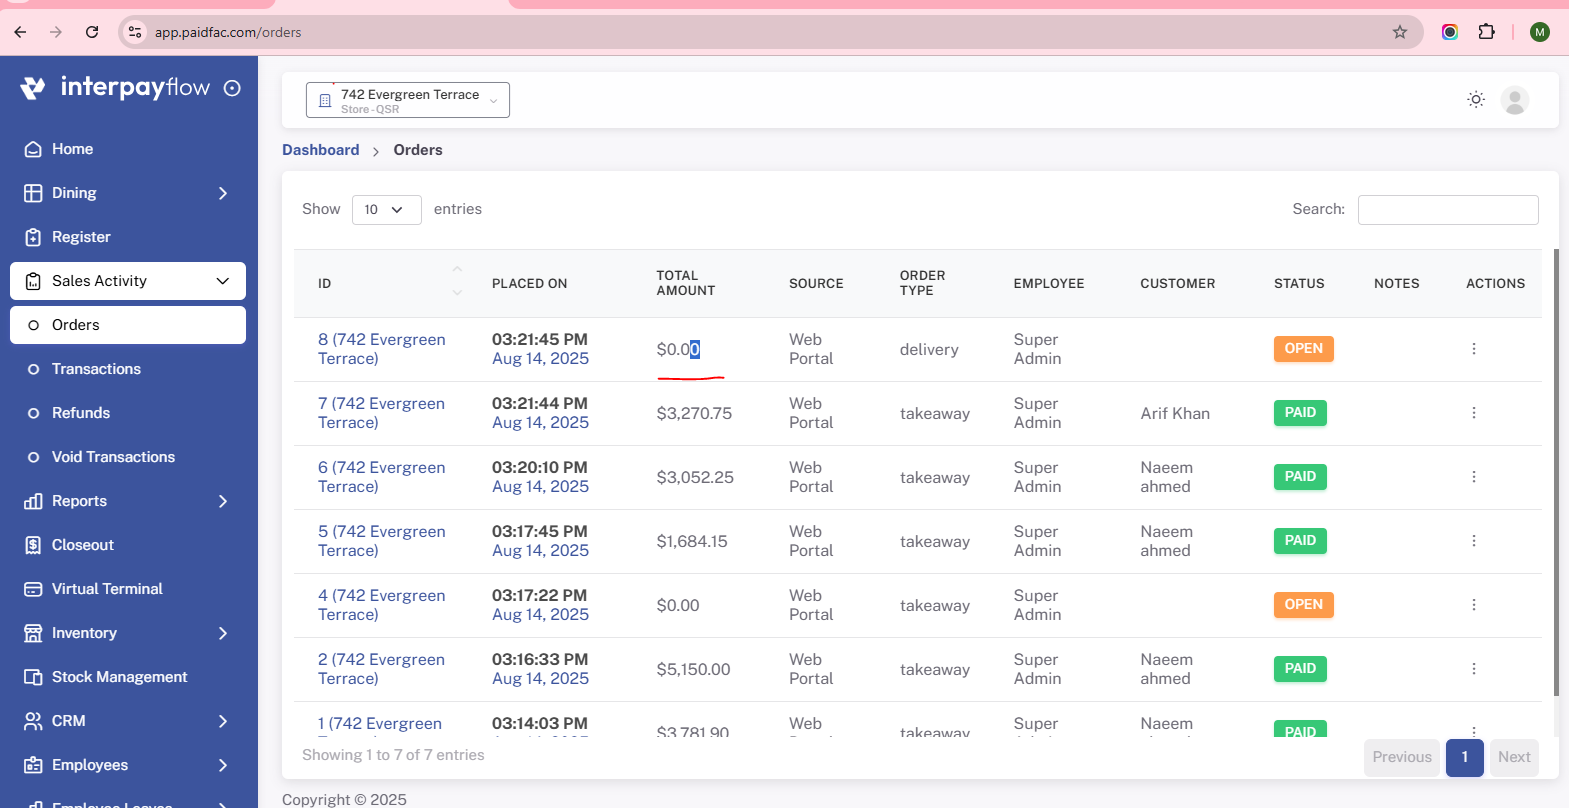The width and height of the screenshot is (1569, 808).
Task: Click the Previous pagination button
Action: click(x=1402, y=757)
